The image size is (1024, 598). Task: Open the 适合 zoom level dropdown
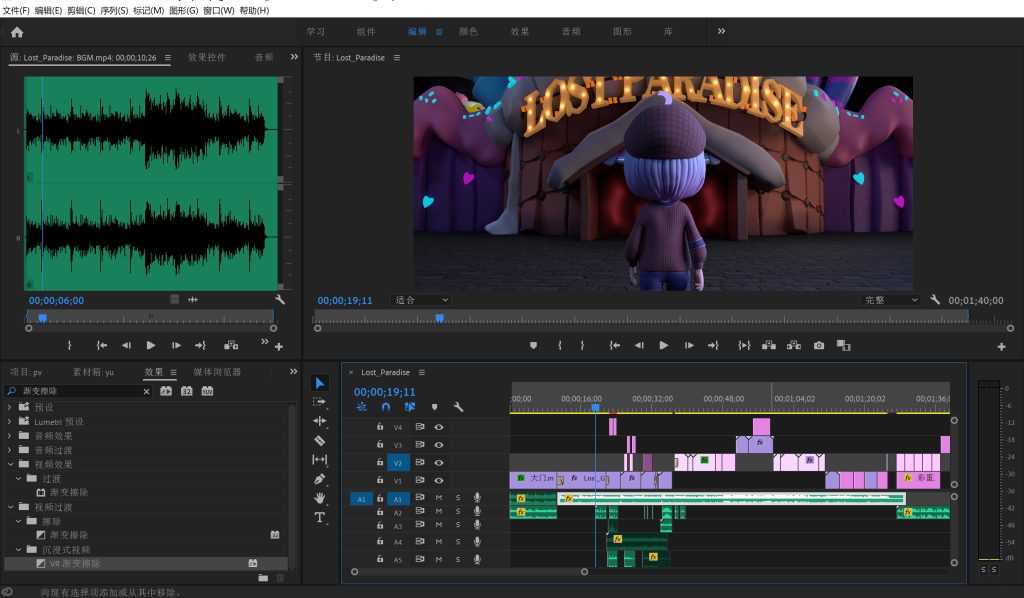(x=421, y=300)
